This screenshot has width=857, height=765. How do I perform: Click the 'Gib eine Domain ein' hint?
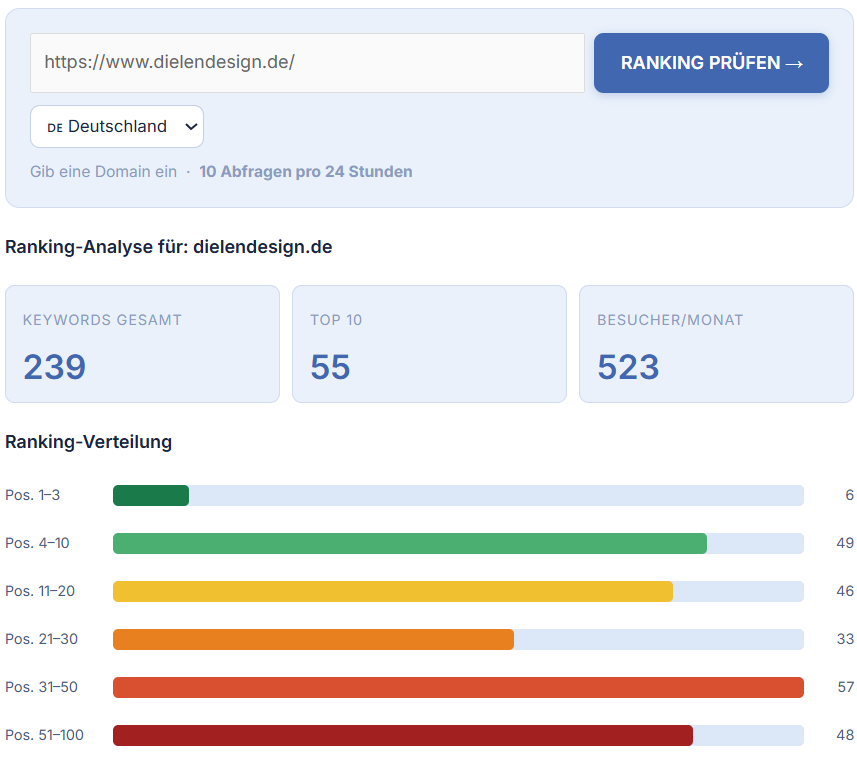point(103,172)
